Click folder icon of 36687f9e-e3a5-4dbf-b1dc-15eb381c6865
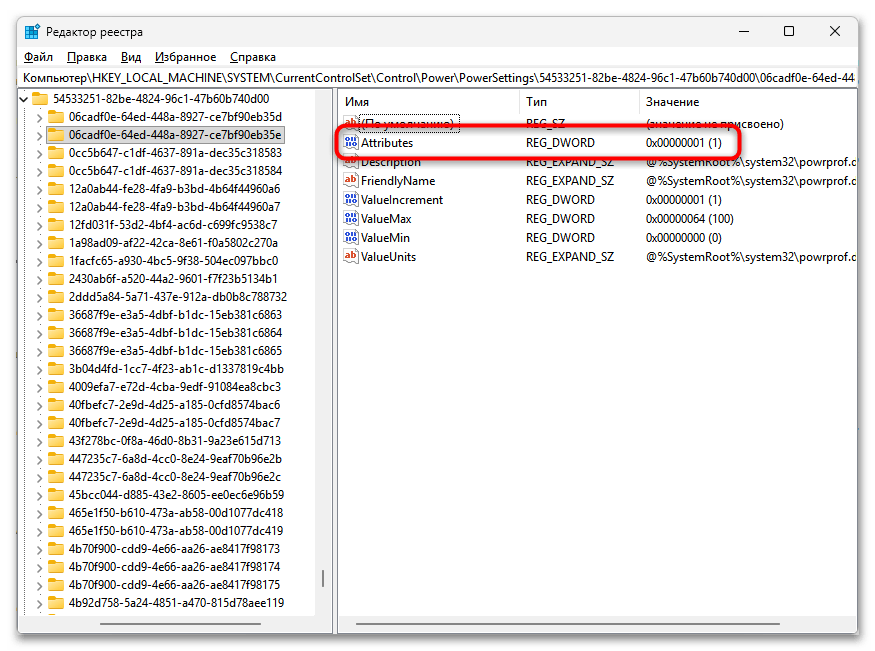 [55, 350]
